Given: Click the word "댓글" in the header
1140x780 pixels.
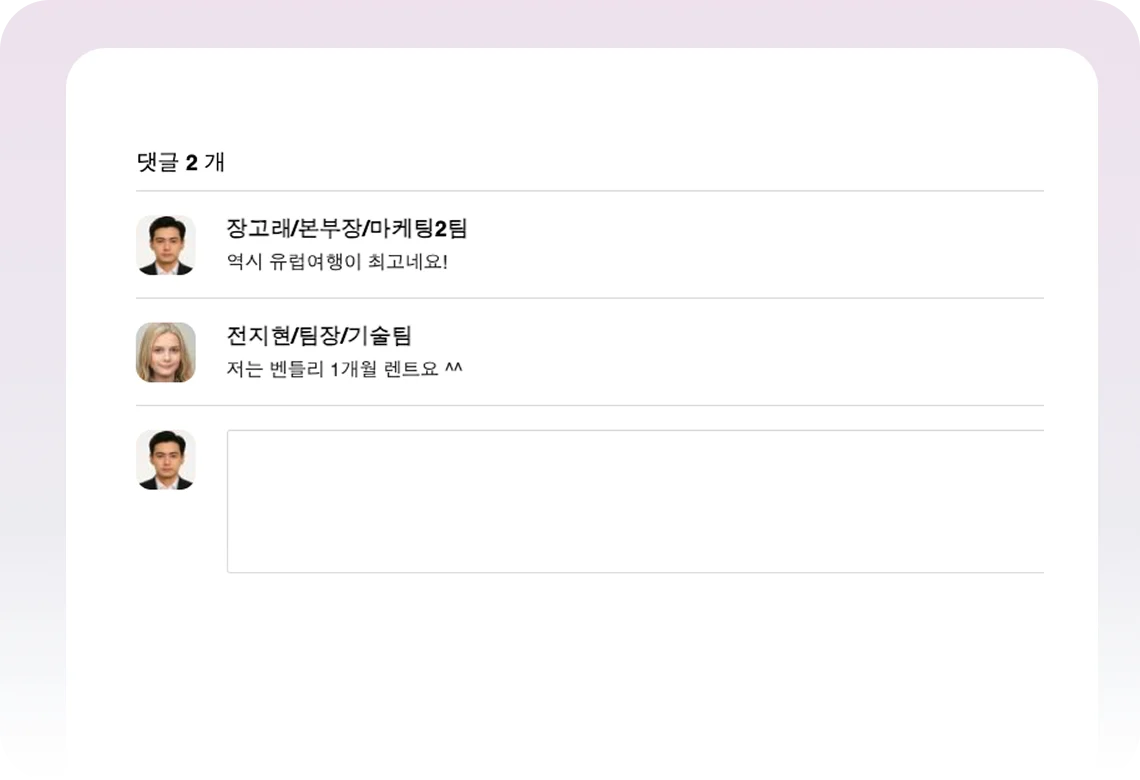Looking at the screenshot, I should click(157, 162).
